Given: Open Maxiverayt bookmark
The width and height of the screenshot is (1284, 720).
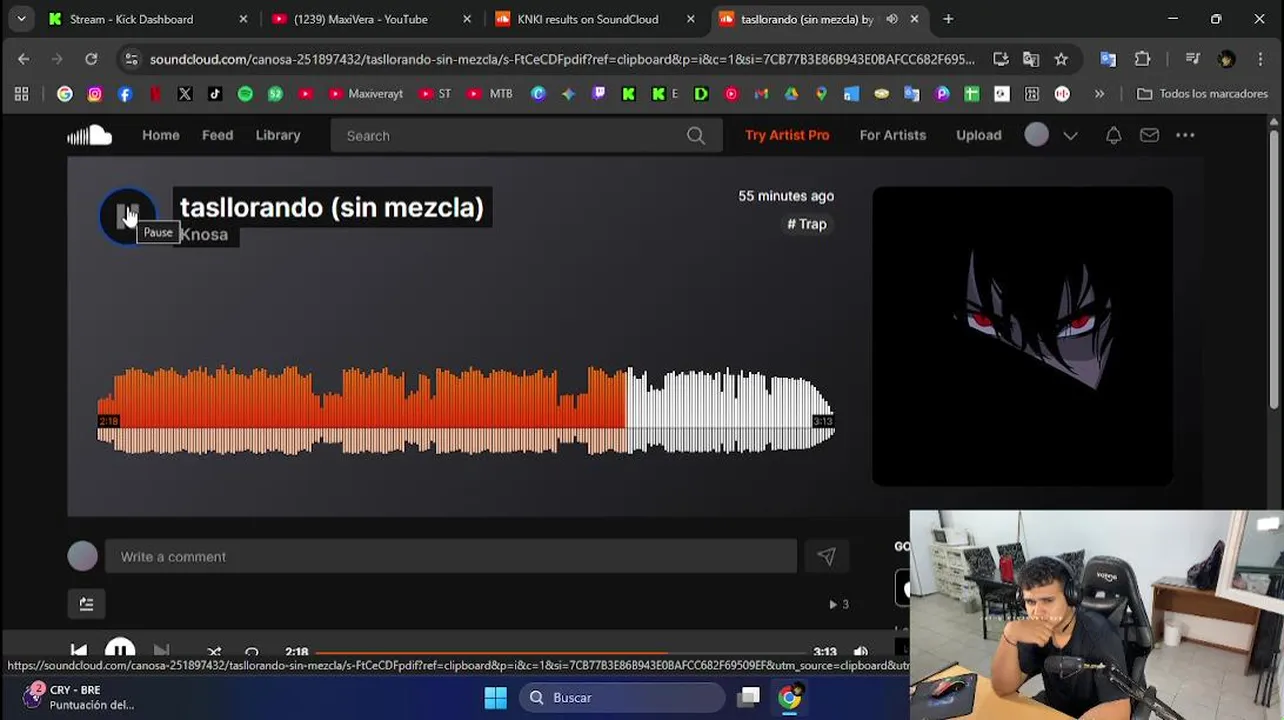Looking at the screenshot, I should coord(366,94).
